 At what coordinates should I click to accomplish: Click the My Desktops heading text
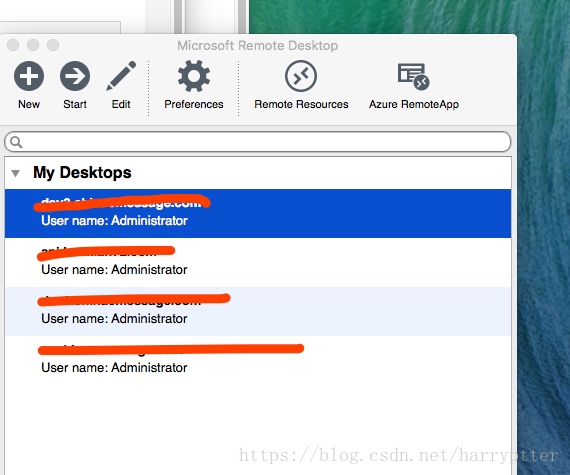coord(82,173)
